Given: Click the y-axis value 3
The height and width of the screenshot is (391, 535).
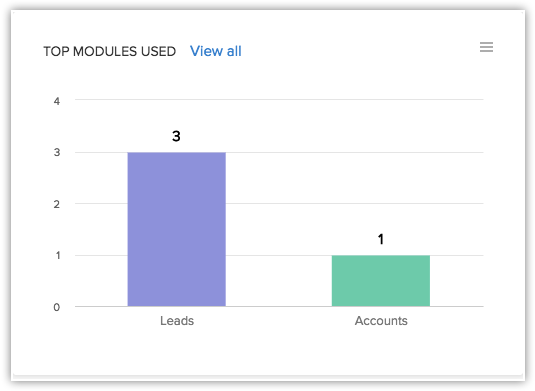Looking at the screenshot, I should [57, 152].
